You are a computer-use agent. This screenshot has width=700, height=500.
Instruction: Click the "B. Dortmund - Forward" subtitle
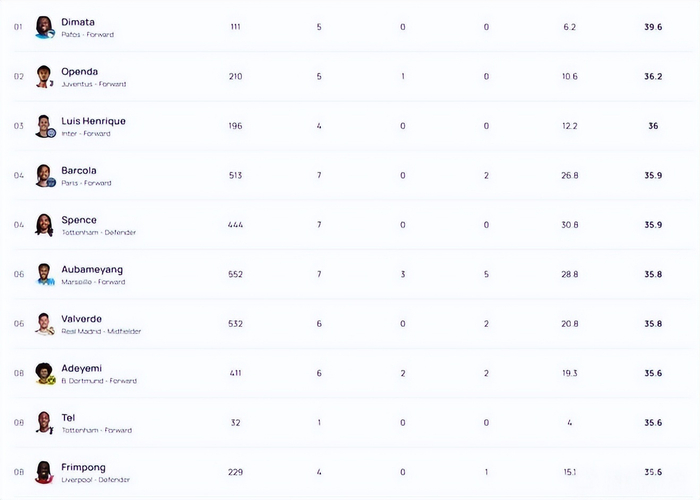(x=99, y=381)
